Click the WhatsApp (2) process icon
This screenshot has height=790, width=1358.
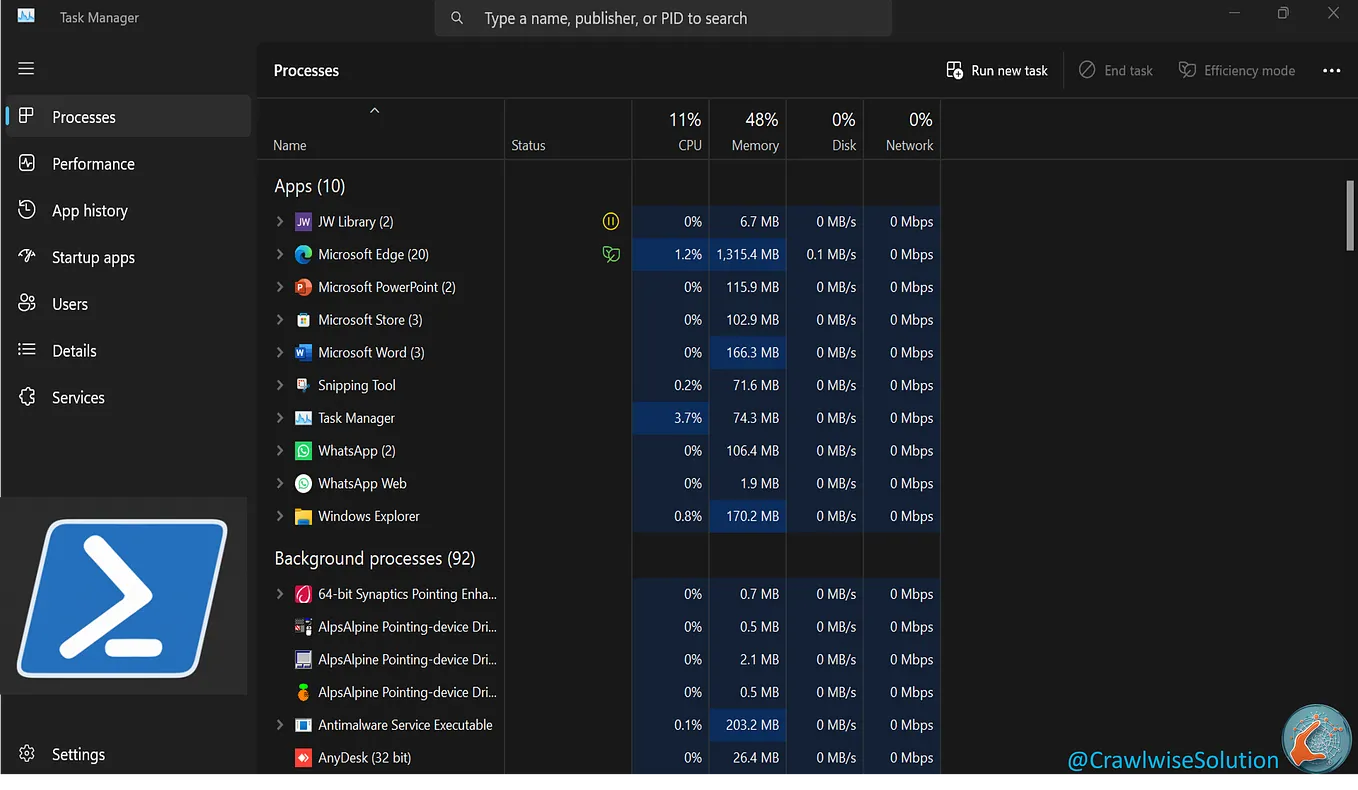point(303,451)
